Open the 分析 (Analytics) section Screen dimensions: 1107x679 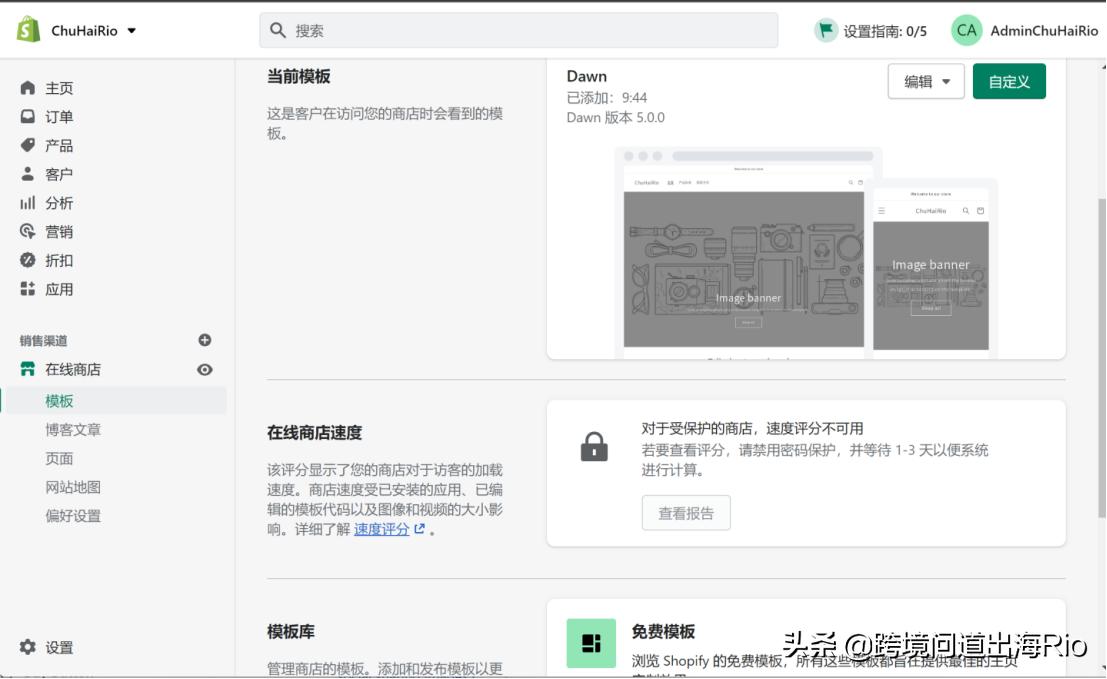(60, 202)
